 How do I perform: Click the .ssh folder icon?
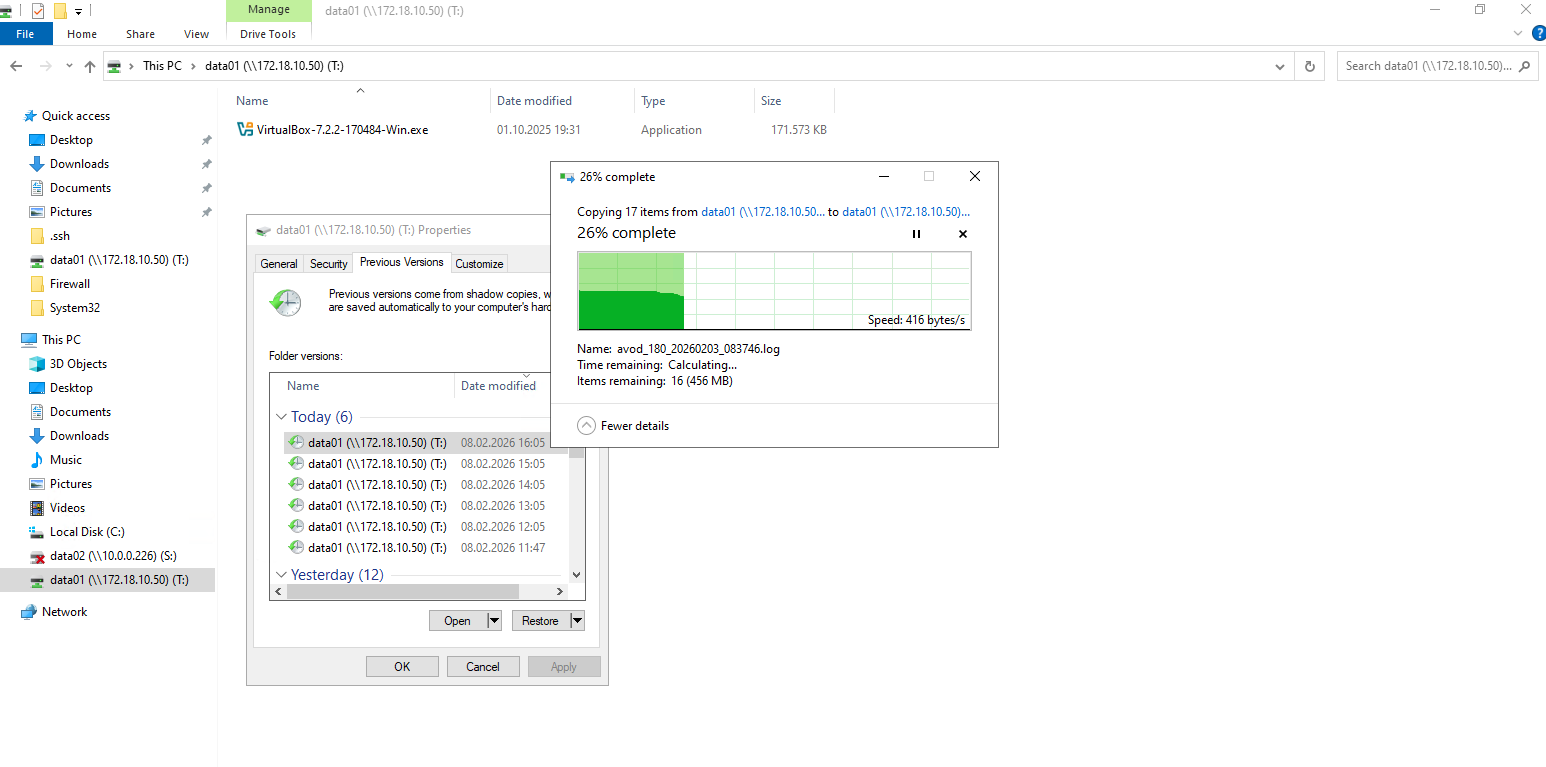37,236
